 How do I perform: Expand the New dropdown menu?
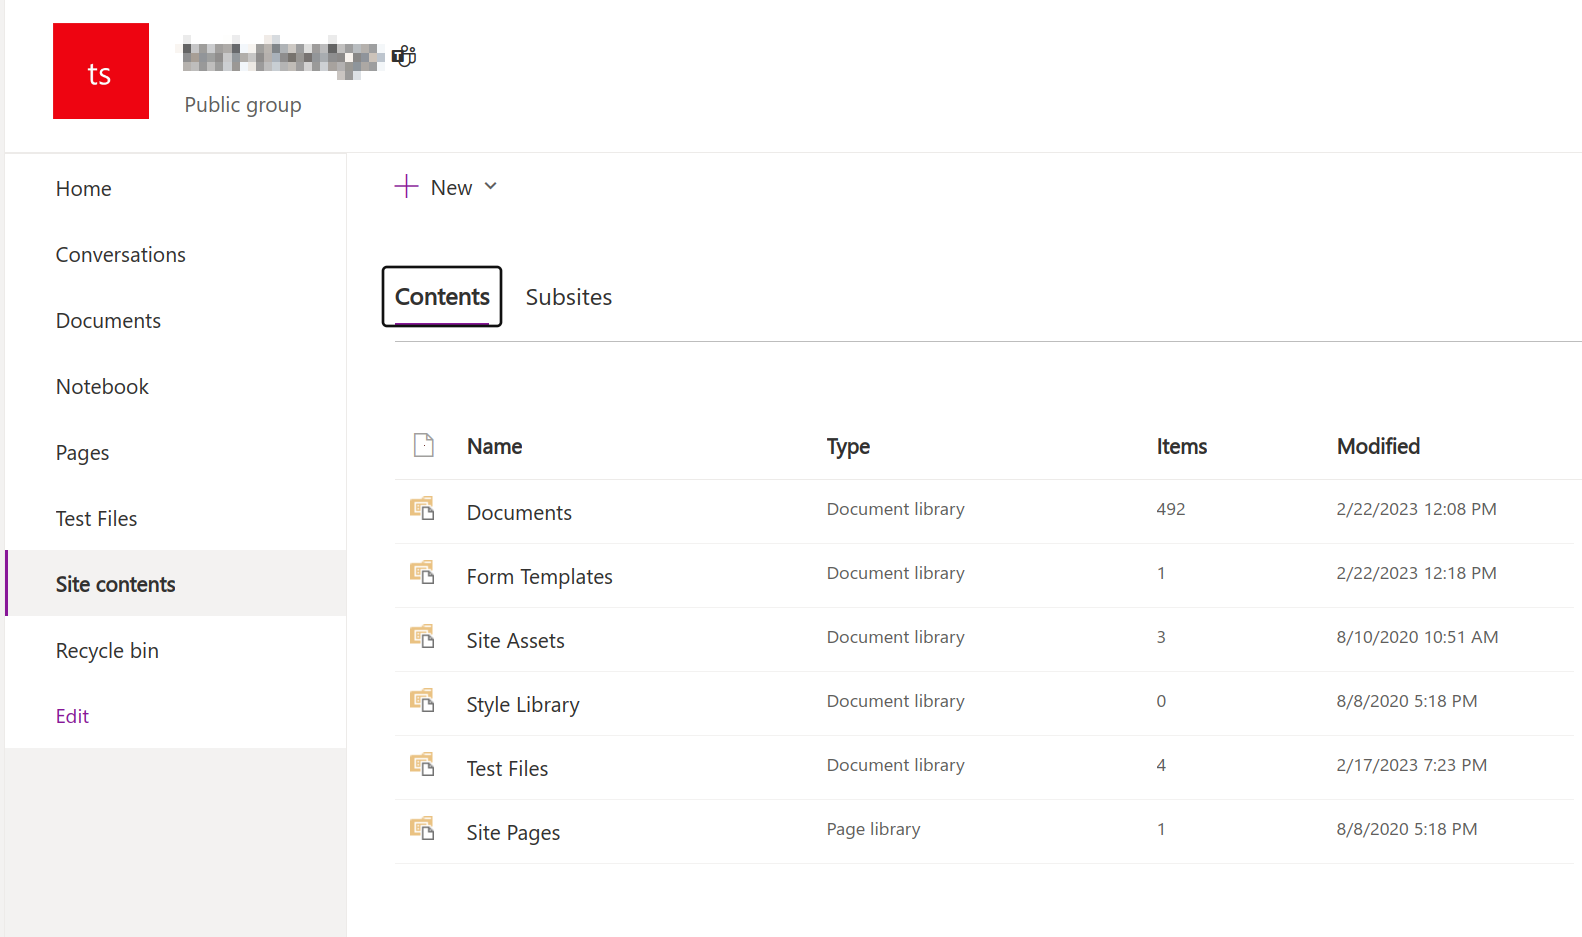tap(446, 187)
